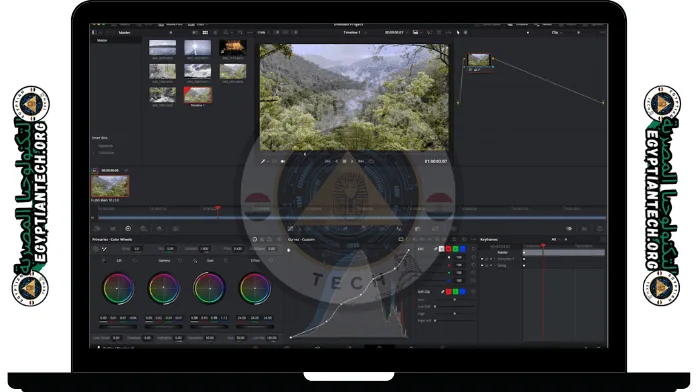Image resolution: width=698 pixels, height=392 pixels.
Task: Select the fire clip thumbnail
Action: [233, 47]
